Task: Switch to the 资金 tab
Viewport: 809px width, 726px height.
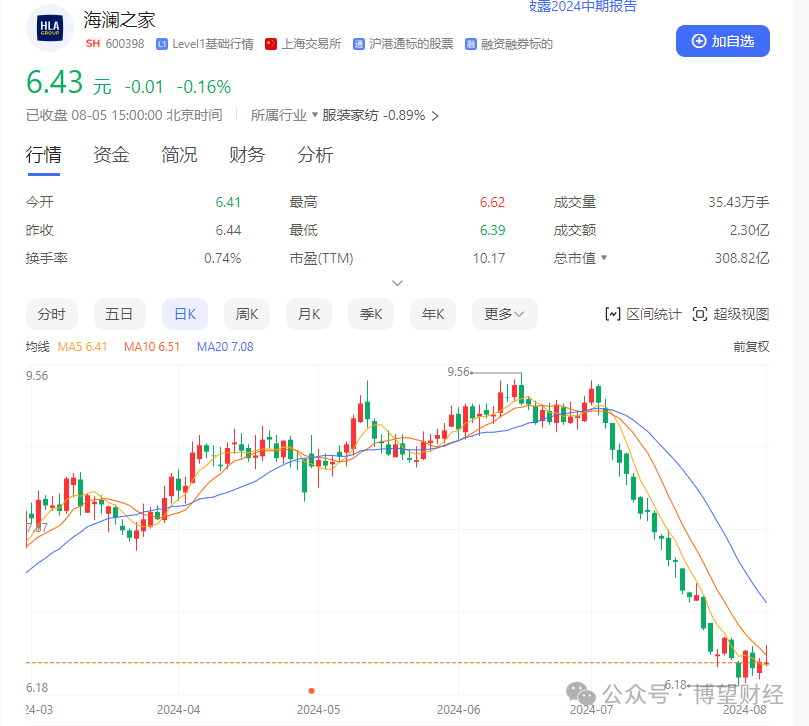Action: point(111,155)
